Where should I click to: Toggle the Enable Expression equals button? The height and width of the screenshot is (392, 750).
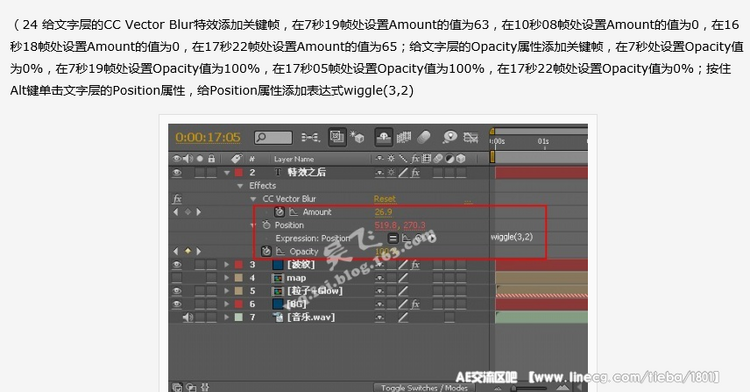point(393,238)
